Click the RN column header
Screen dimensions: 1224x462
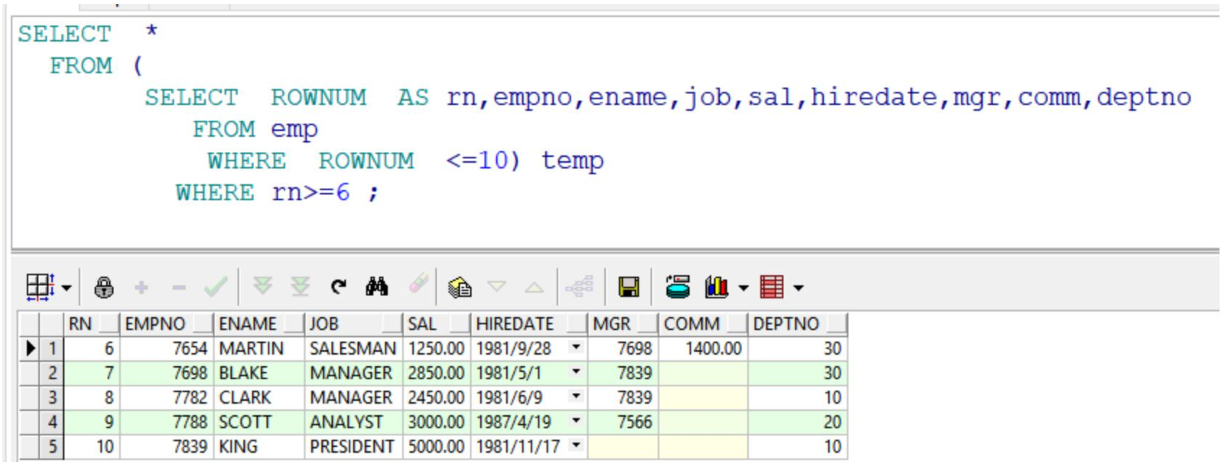coord(92,324)
